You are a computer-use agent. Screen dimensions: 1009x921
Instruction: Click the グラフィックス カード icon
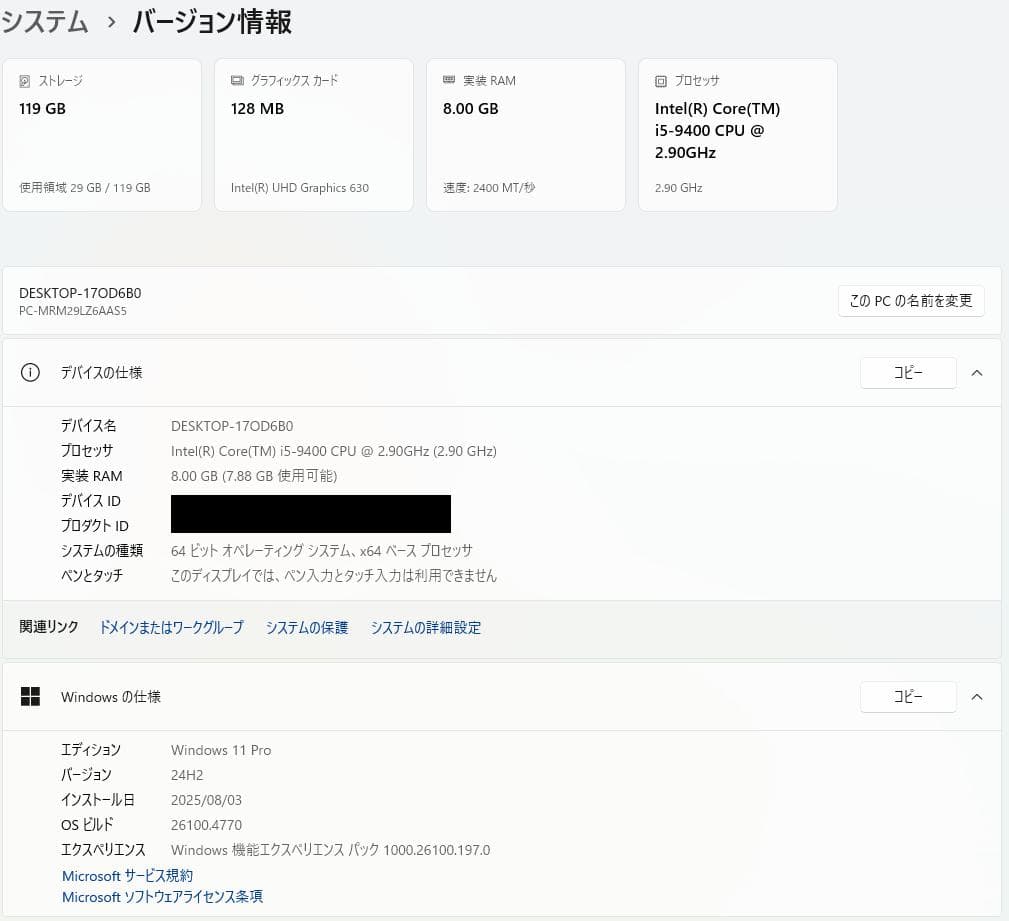[x=235, y=81]
